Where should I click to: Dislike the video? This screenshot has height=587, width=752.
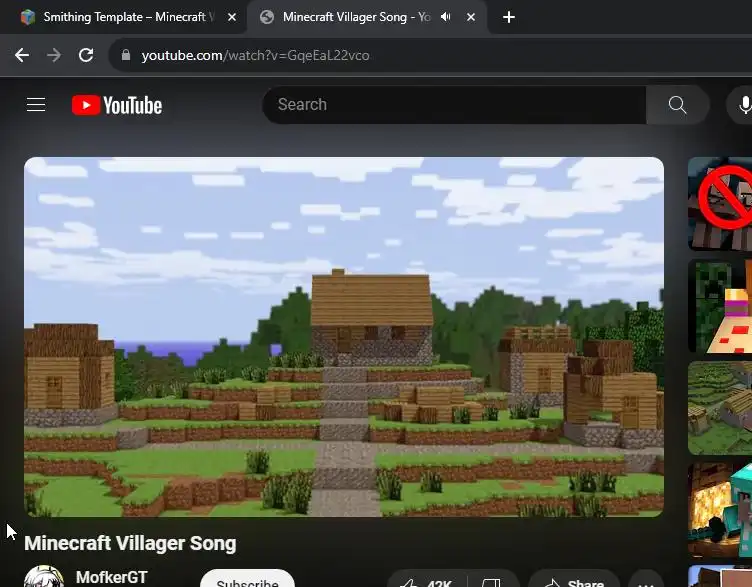[492, 580]
